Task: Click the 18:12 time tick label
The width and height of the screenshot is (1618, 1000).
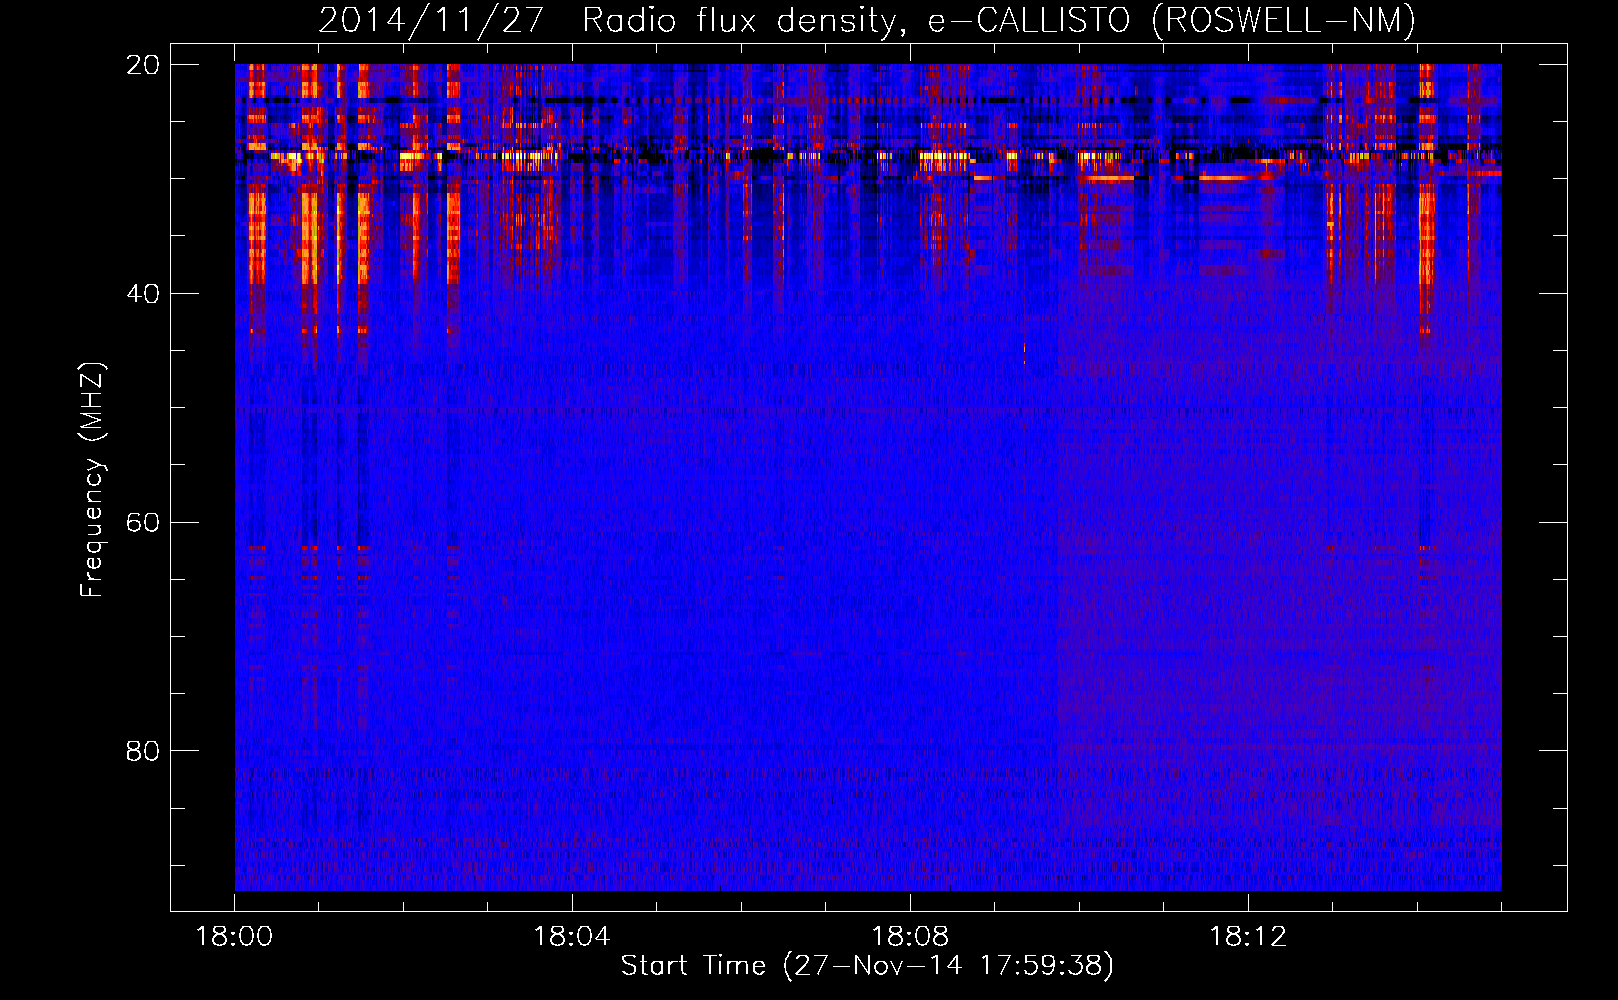Action: (x=1248, y=937)
